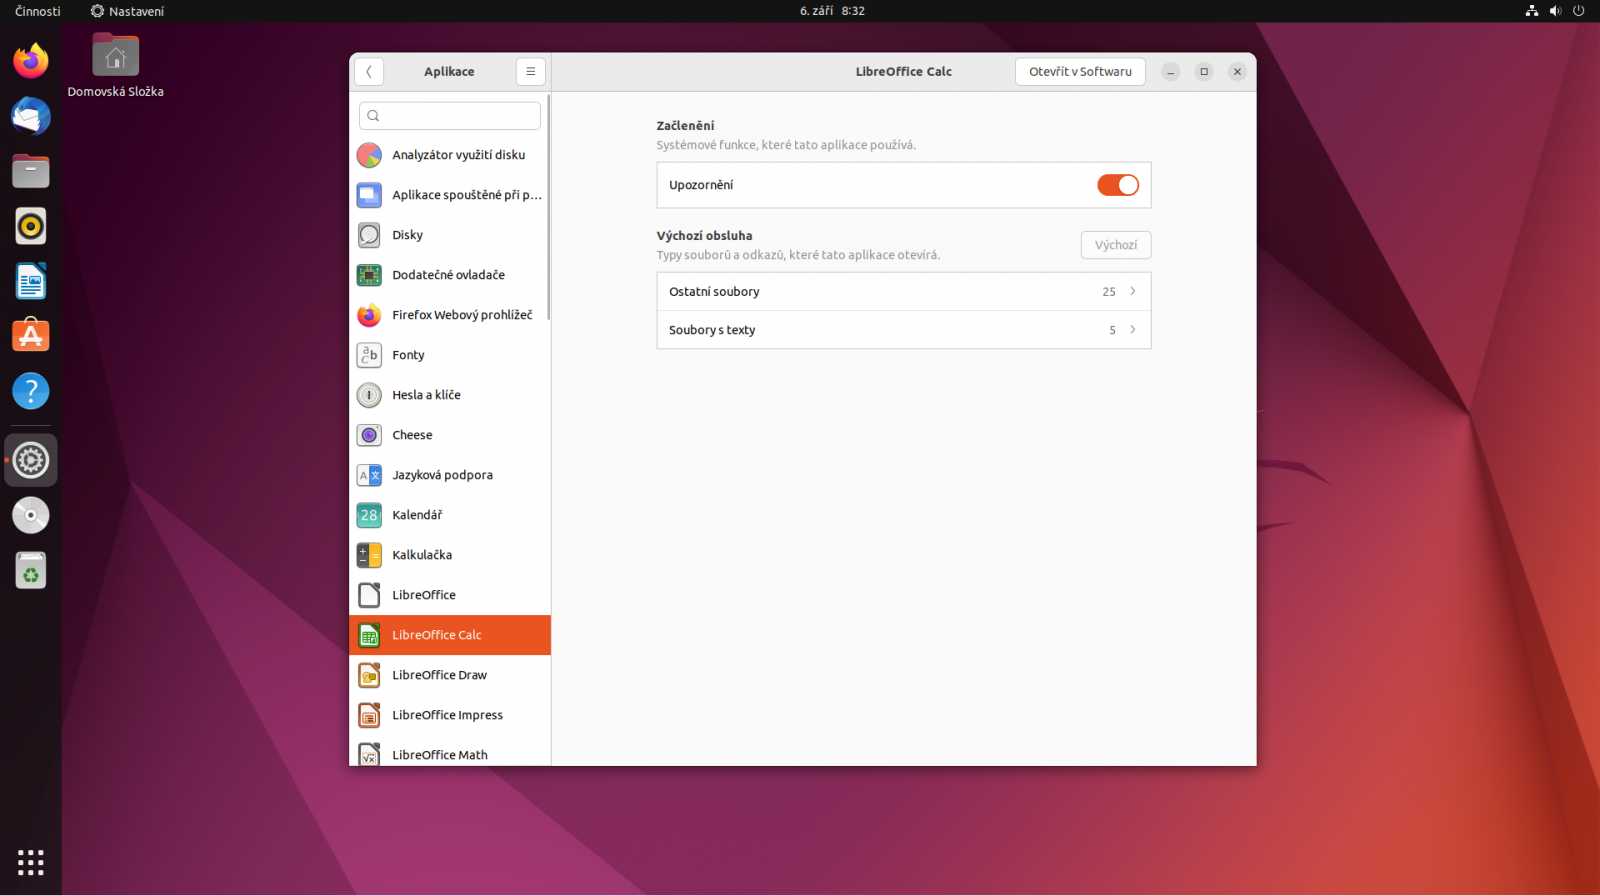Click the Dodatečné ovladače chip icon
The image size is (1600, 896).
(x=369, y=275)
